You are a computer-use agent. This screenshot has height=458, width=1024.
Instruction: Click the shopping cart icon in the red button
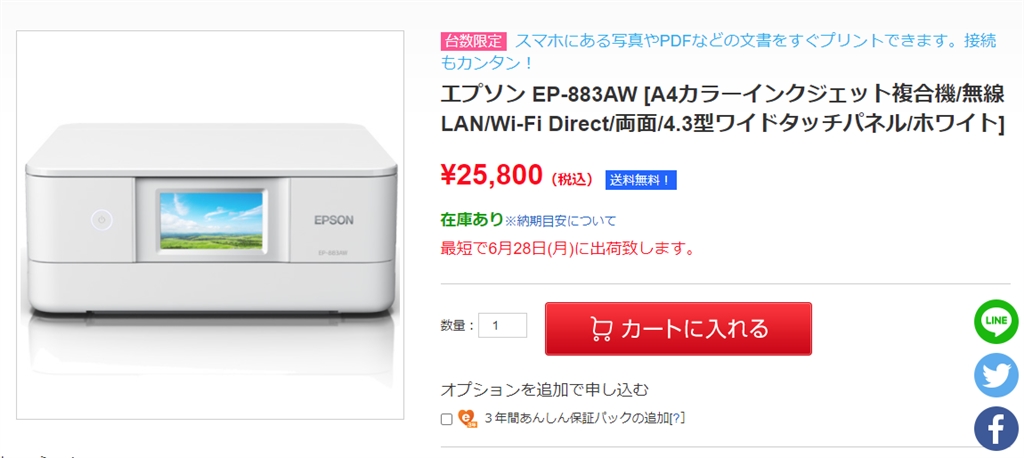coord(601,329)
